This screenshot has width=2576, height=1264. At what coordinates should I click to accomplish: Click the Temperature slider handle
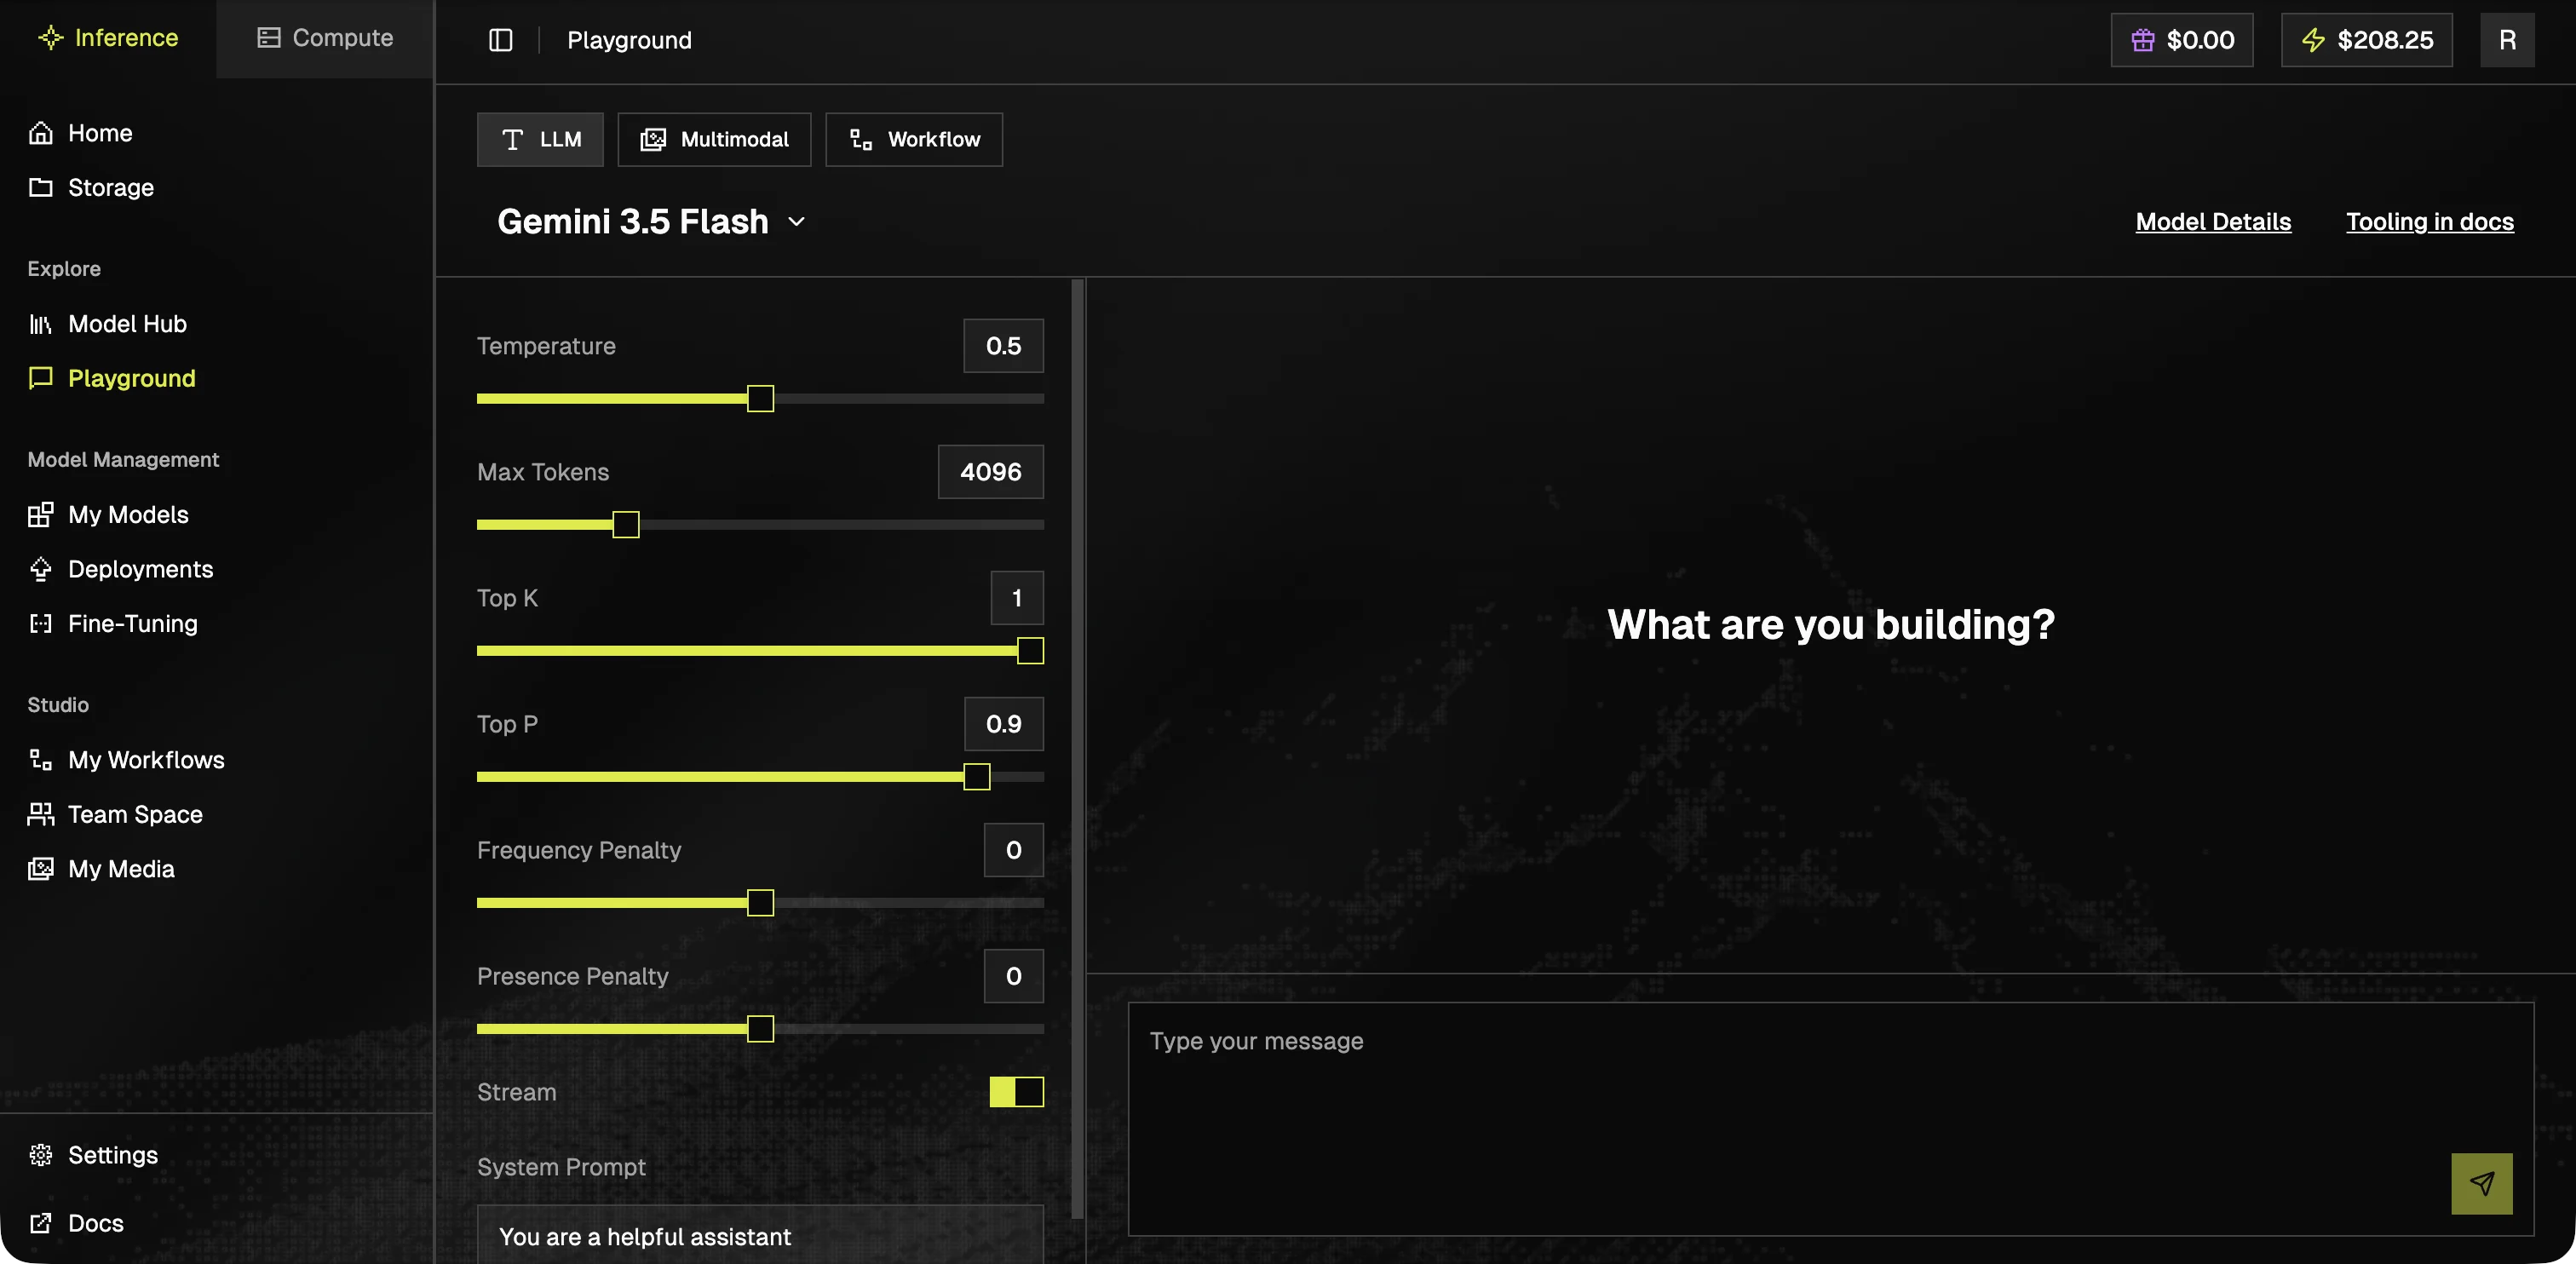[x=760, y=398]
